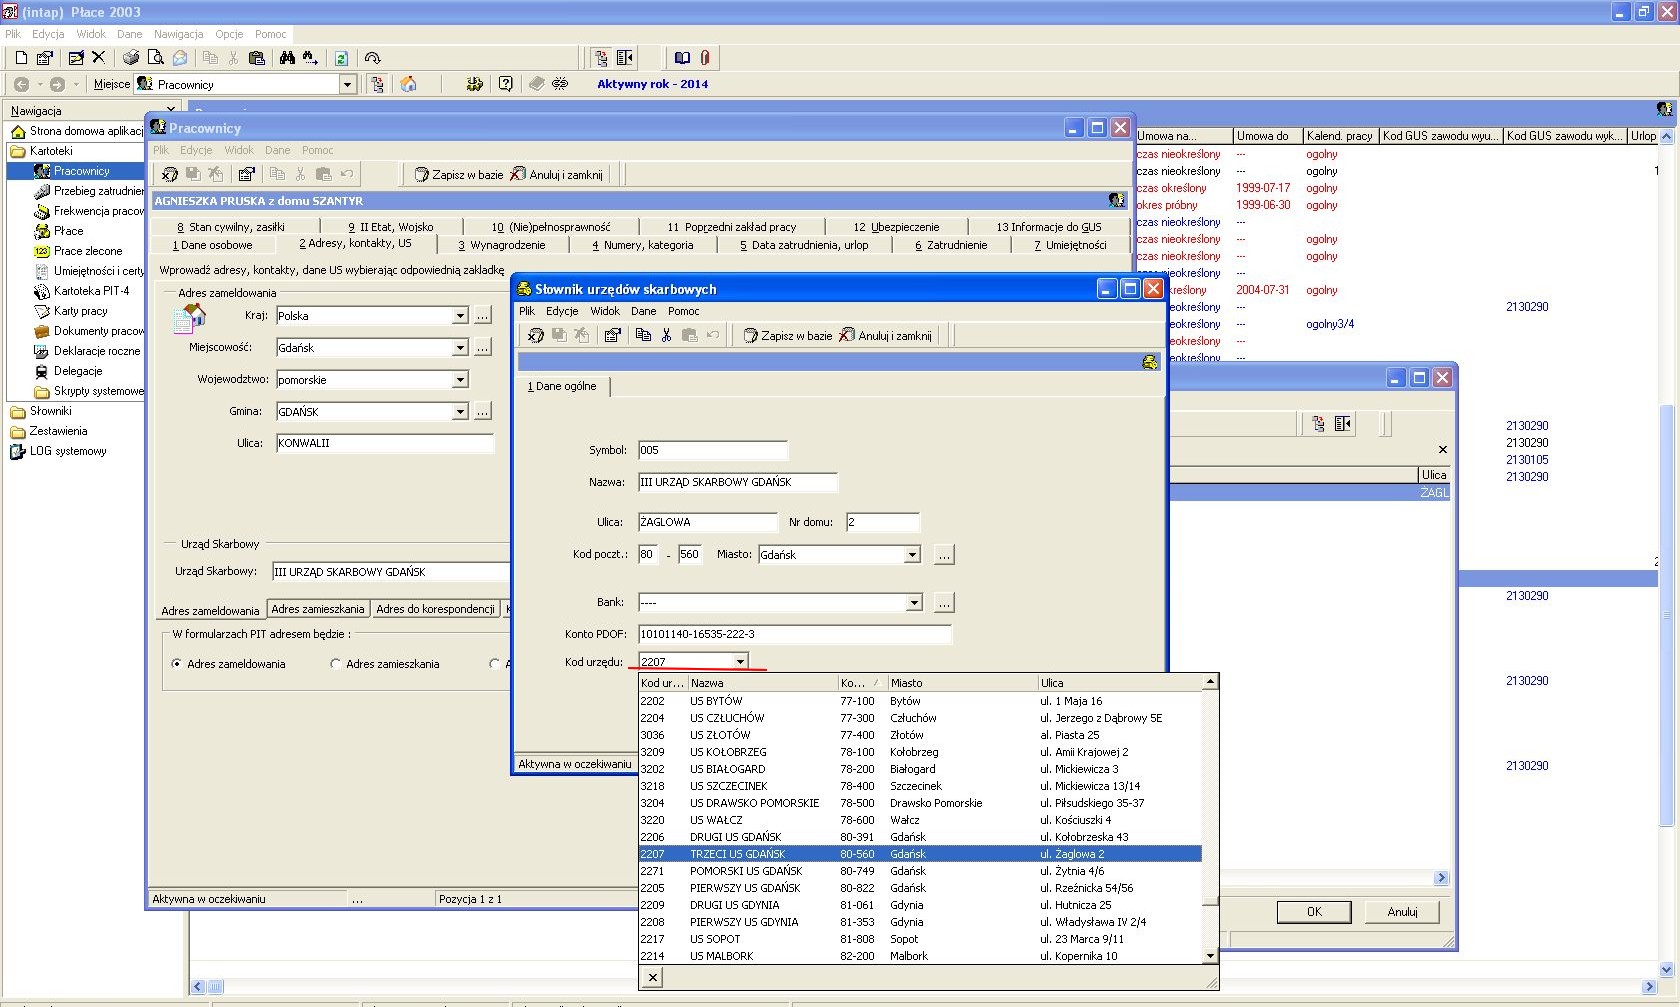1680x1007 pixels.
Task: Click the home icon next to Miejsce
Action: tap(408, 84)
